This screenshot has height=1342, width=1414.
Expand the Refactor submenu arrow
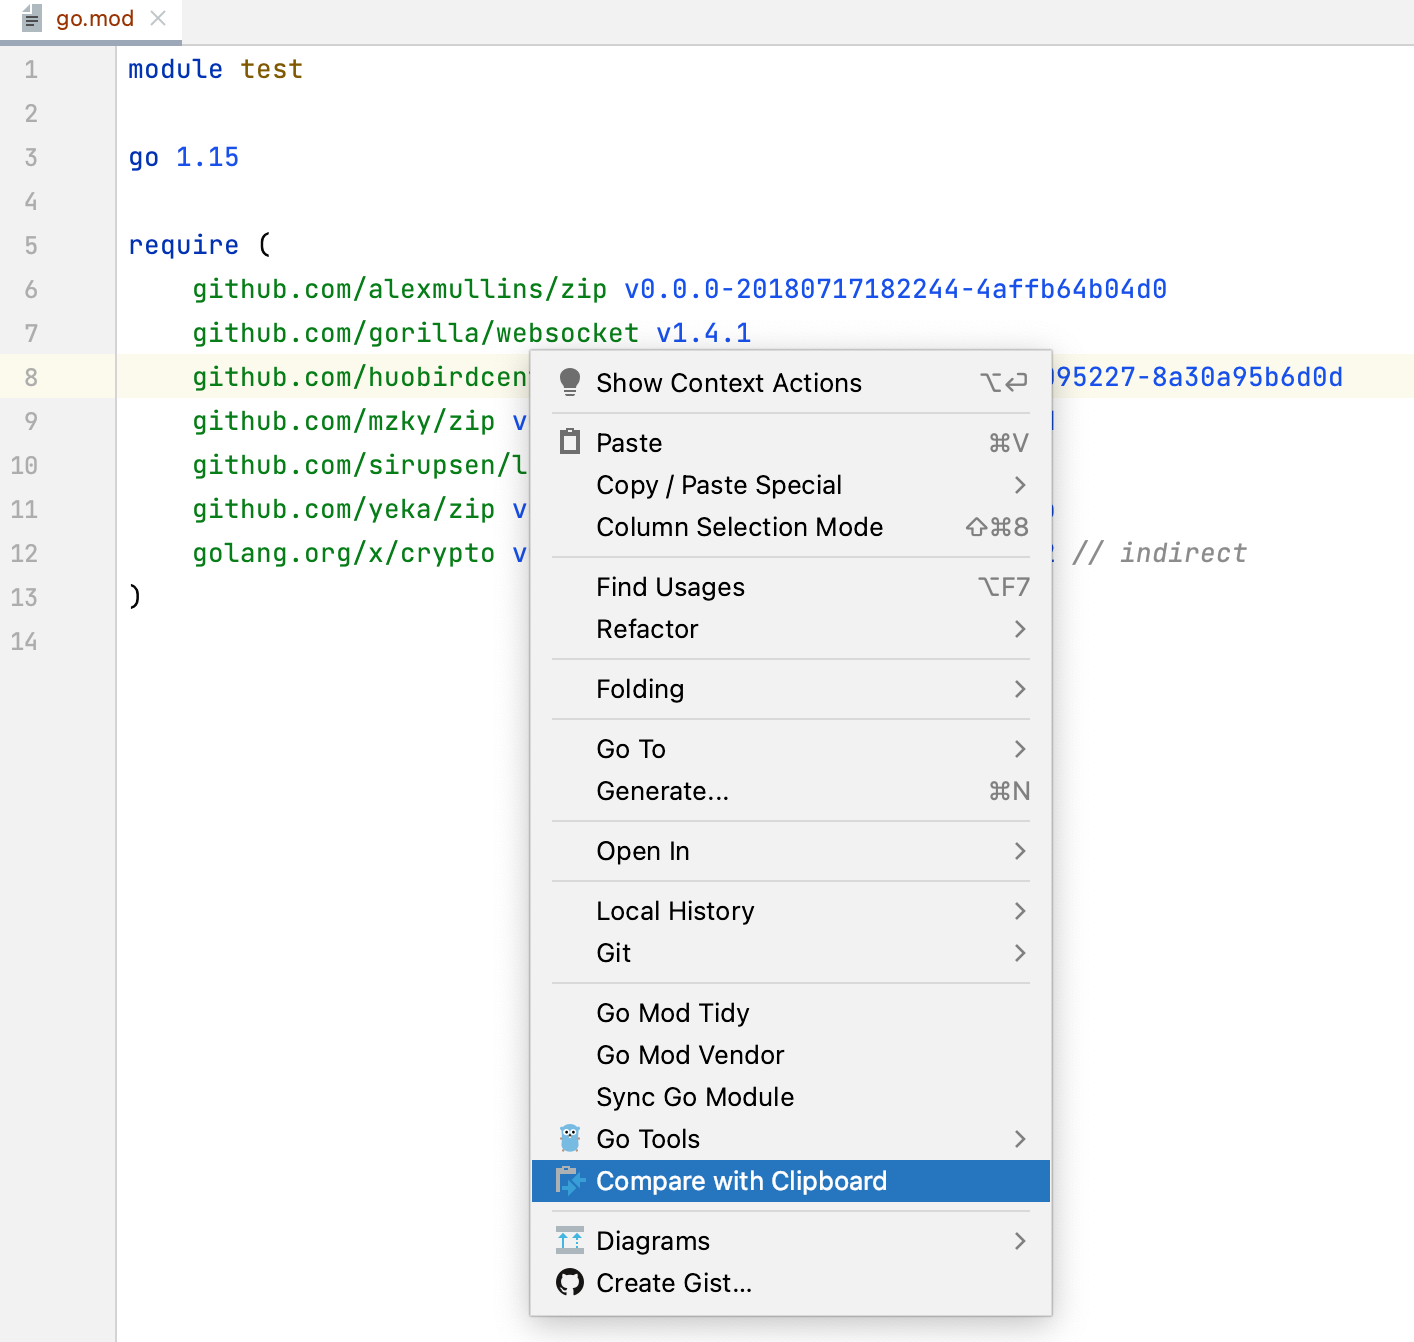(x=1020, y=629)
